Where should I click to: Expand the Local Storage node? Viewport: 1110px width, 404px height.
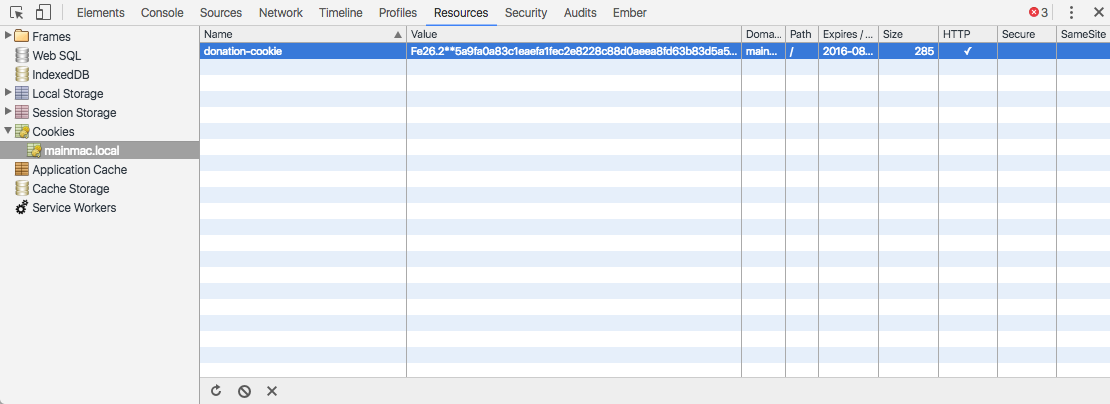(8, 93)
